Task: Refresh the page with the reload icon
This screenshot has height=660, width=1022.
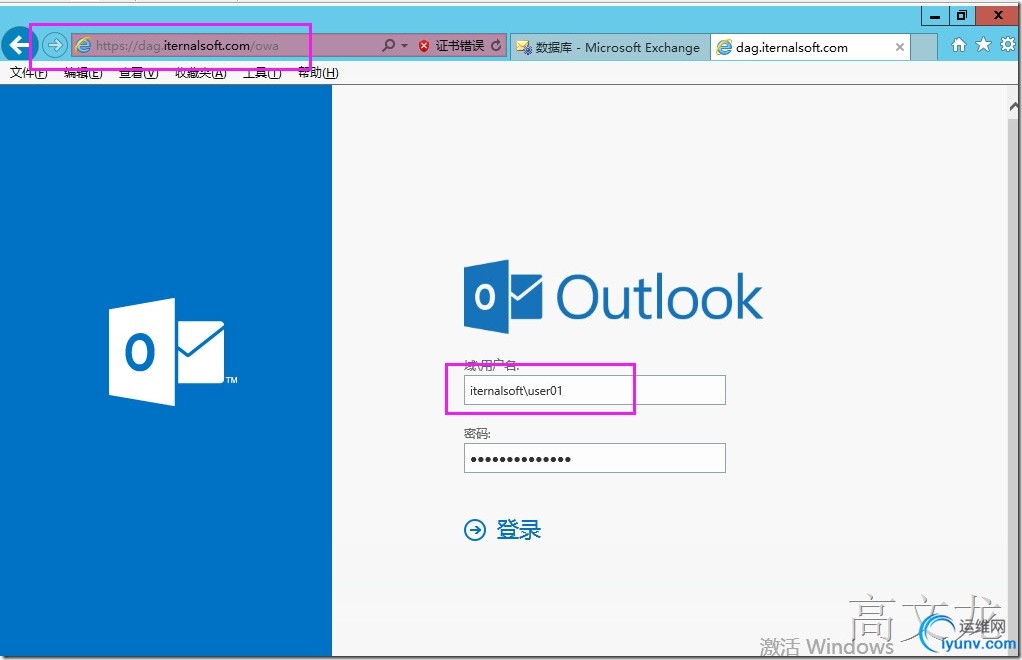Action: [497, 45]
